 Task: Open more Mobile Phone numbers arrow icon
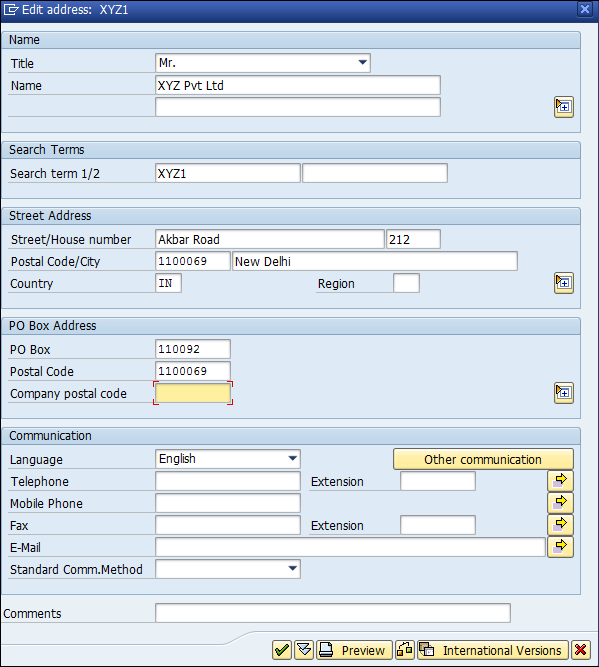[560, 503]
